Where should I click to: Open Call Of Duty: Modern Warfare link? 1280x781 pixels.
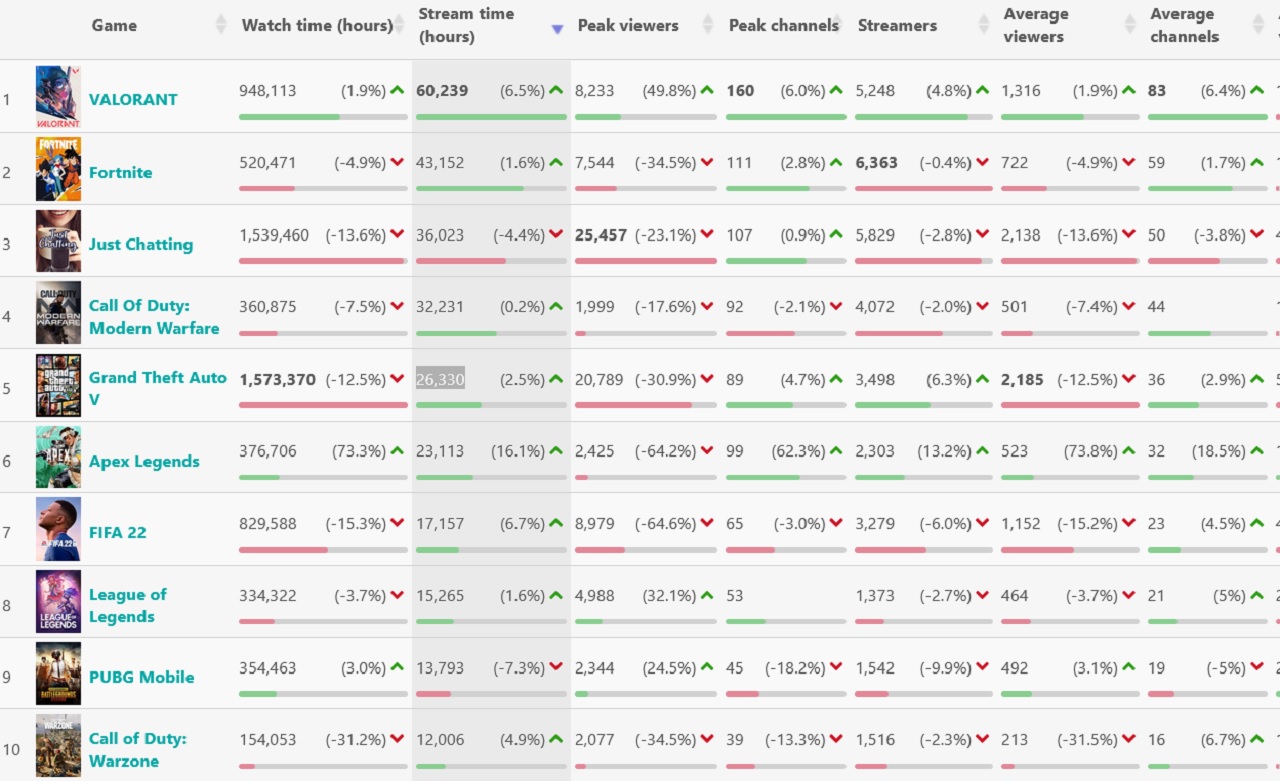click(x=154, y=317)
